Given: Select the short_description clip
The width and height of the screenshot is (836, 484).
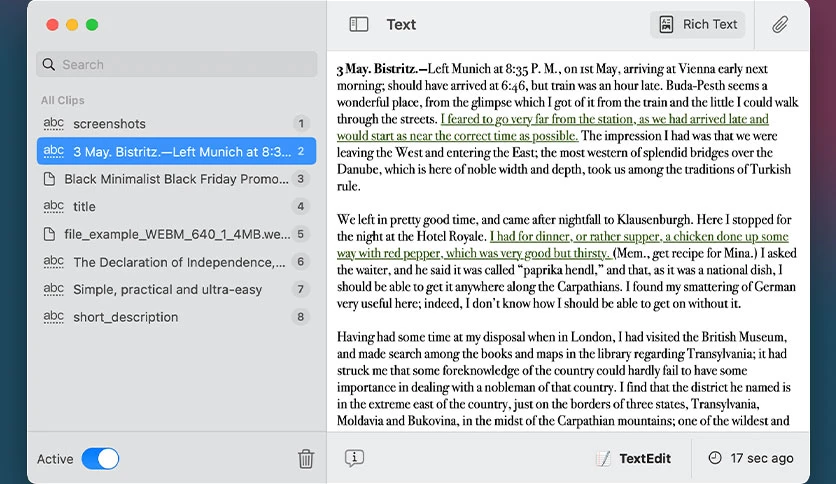Looking at the screenshot, I should pyautogui.click(x=176, y=317).
